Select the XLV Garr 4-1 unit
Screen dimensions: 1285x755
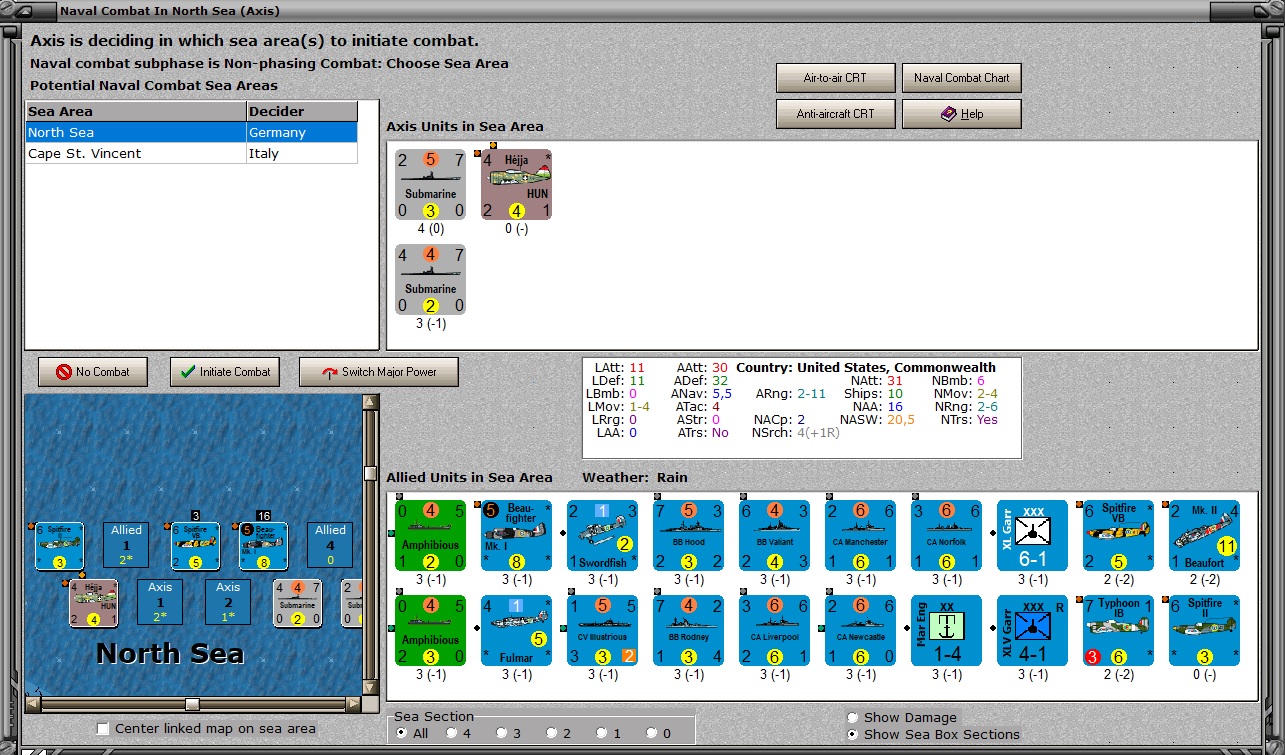point(1032,630)
